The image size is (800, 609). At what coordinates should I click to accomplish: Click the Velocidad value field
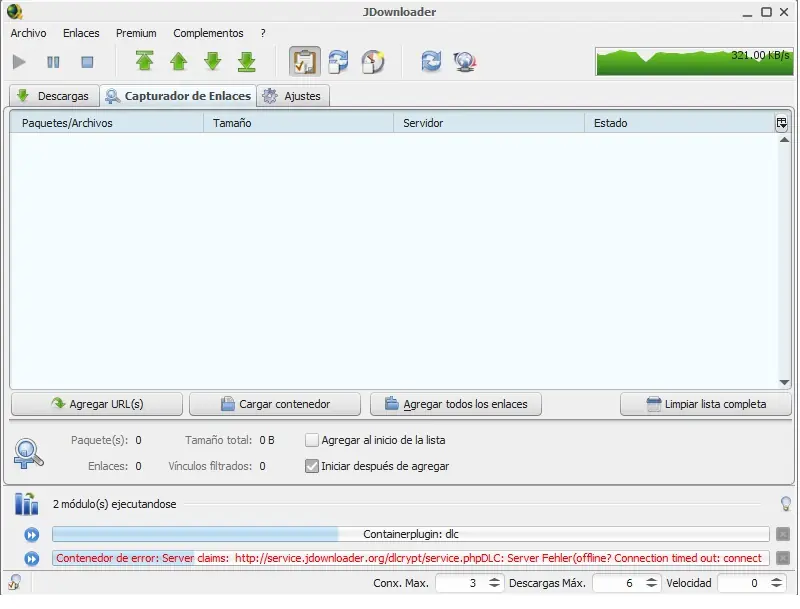[742, 583]
